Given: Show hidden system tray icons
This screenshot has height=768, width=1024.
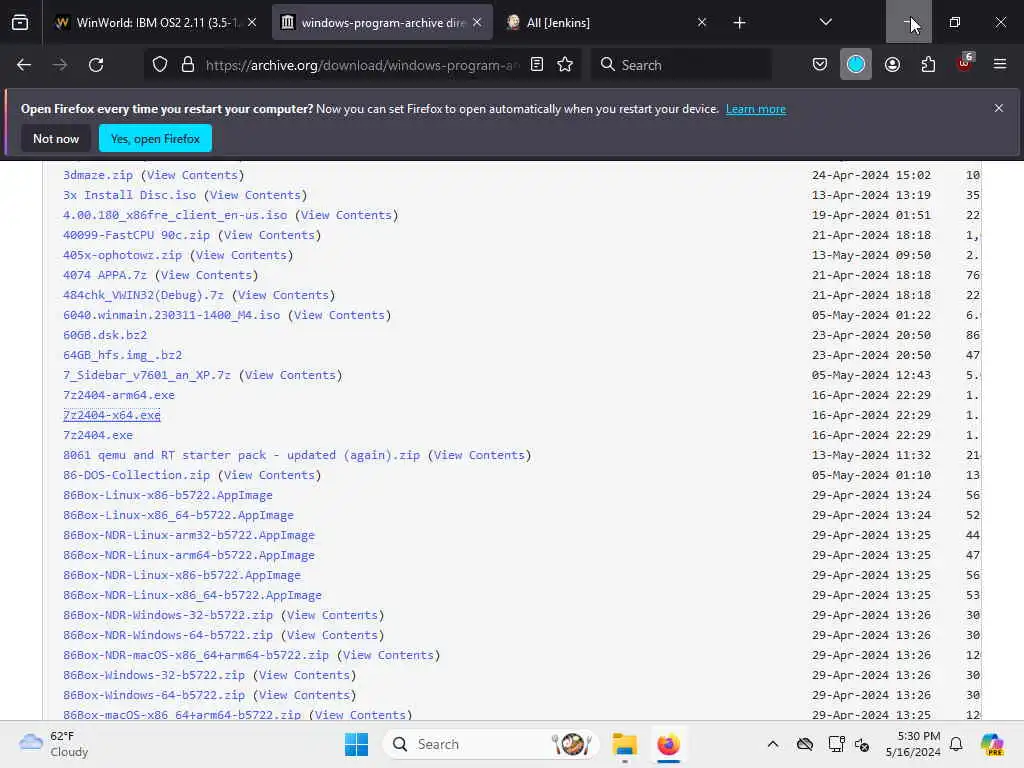Looking at the screenshot, I should click(773, 744).
